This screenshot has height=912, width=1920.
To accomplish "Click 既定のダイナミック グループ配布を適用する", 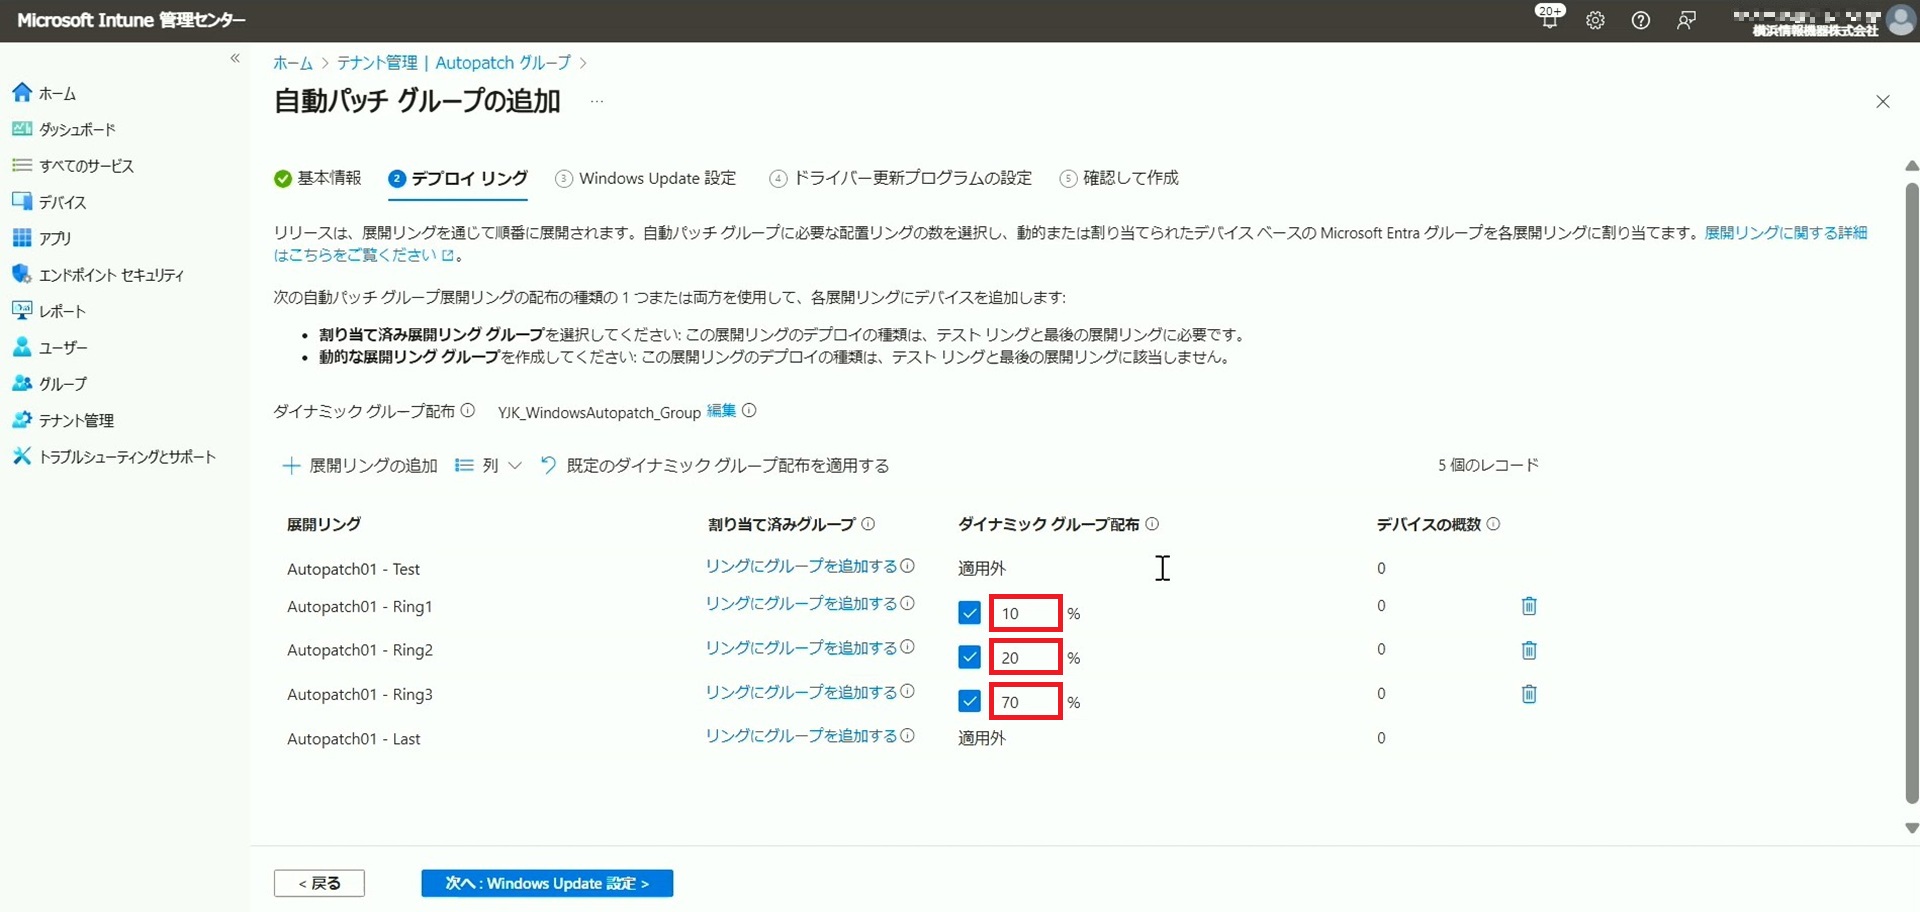I will click(x=714, y=466).
